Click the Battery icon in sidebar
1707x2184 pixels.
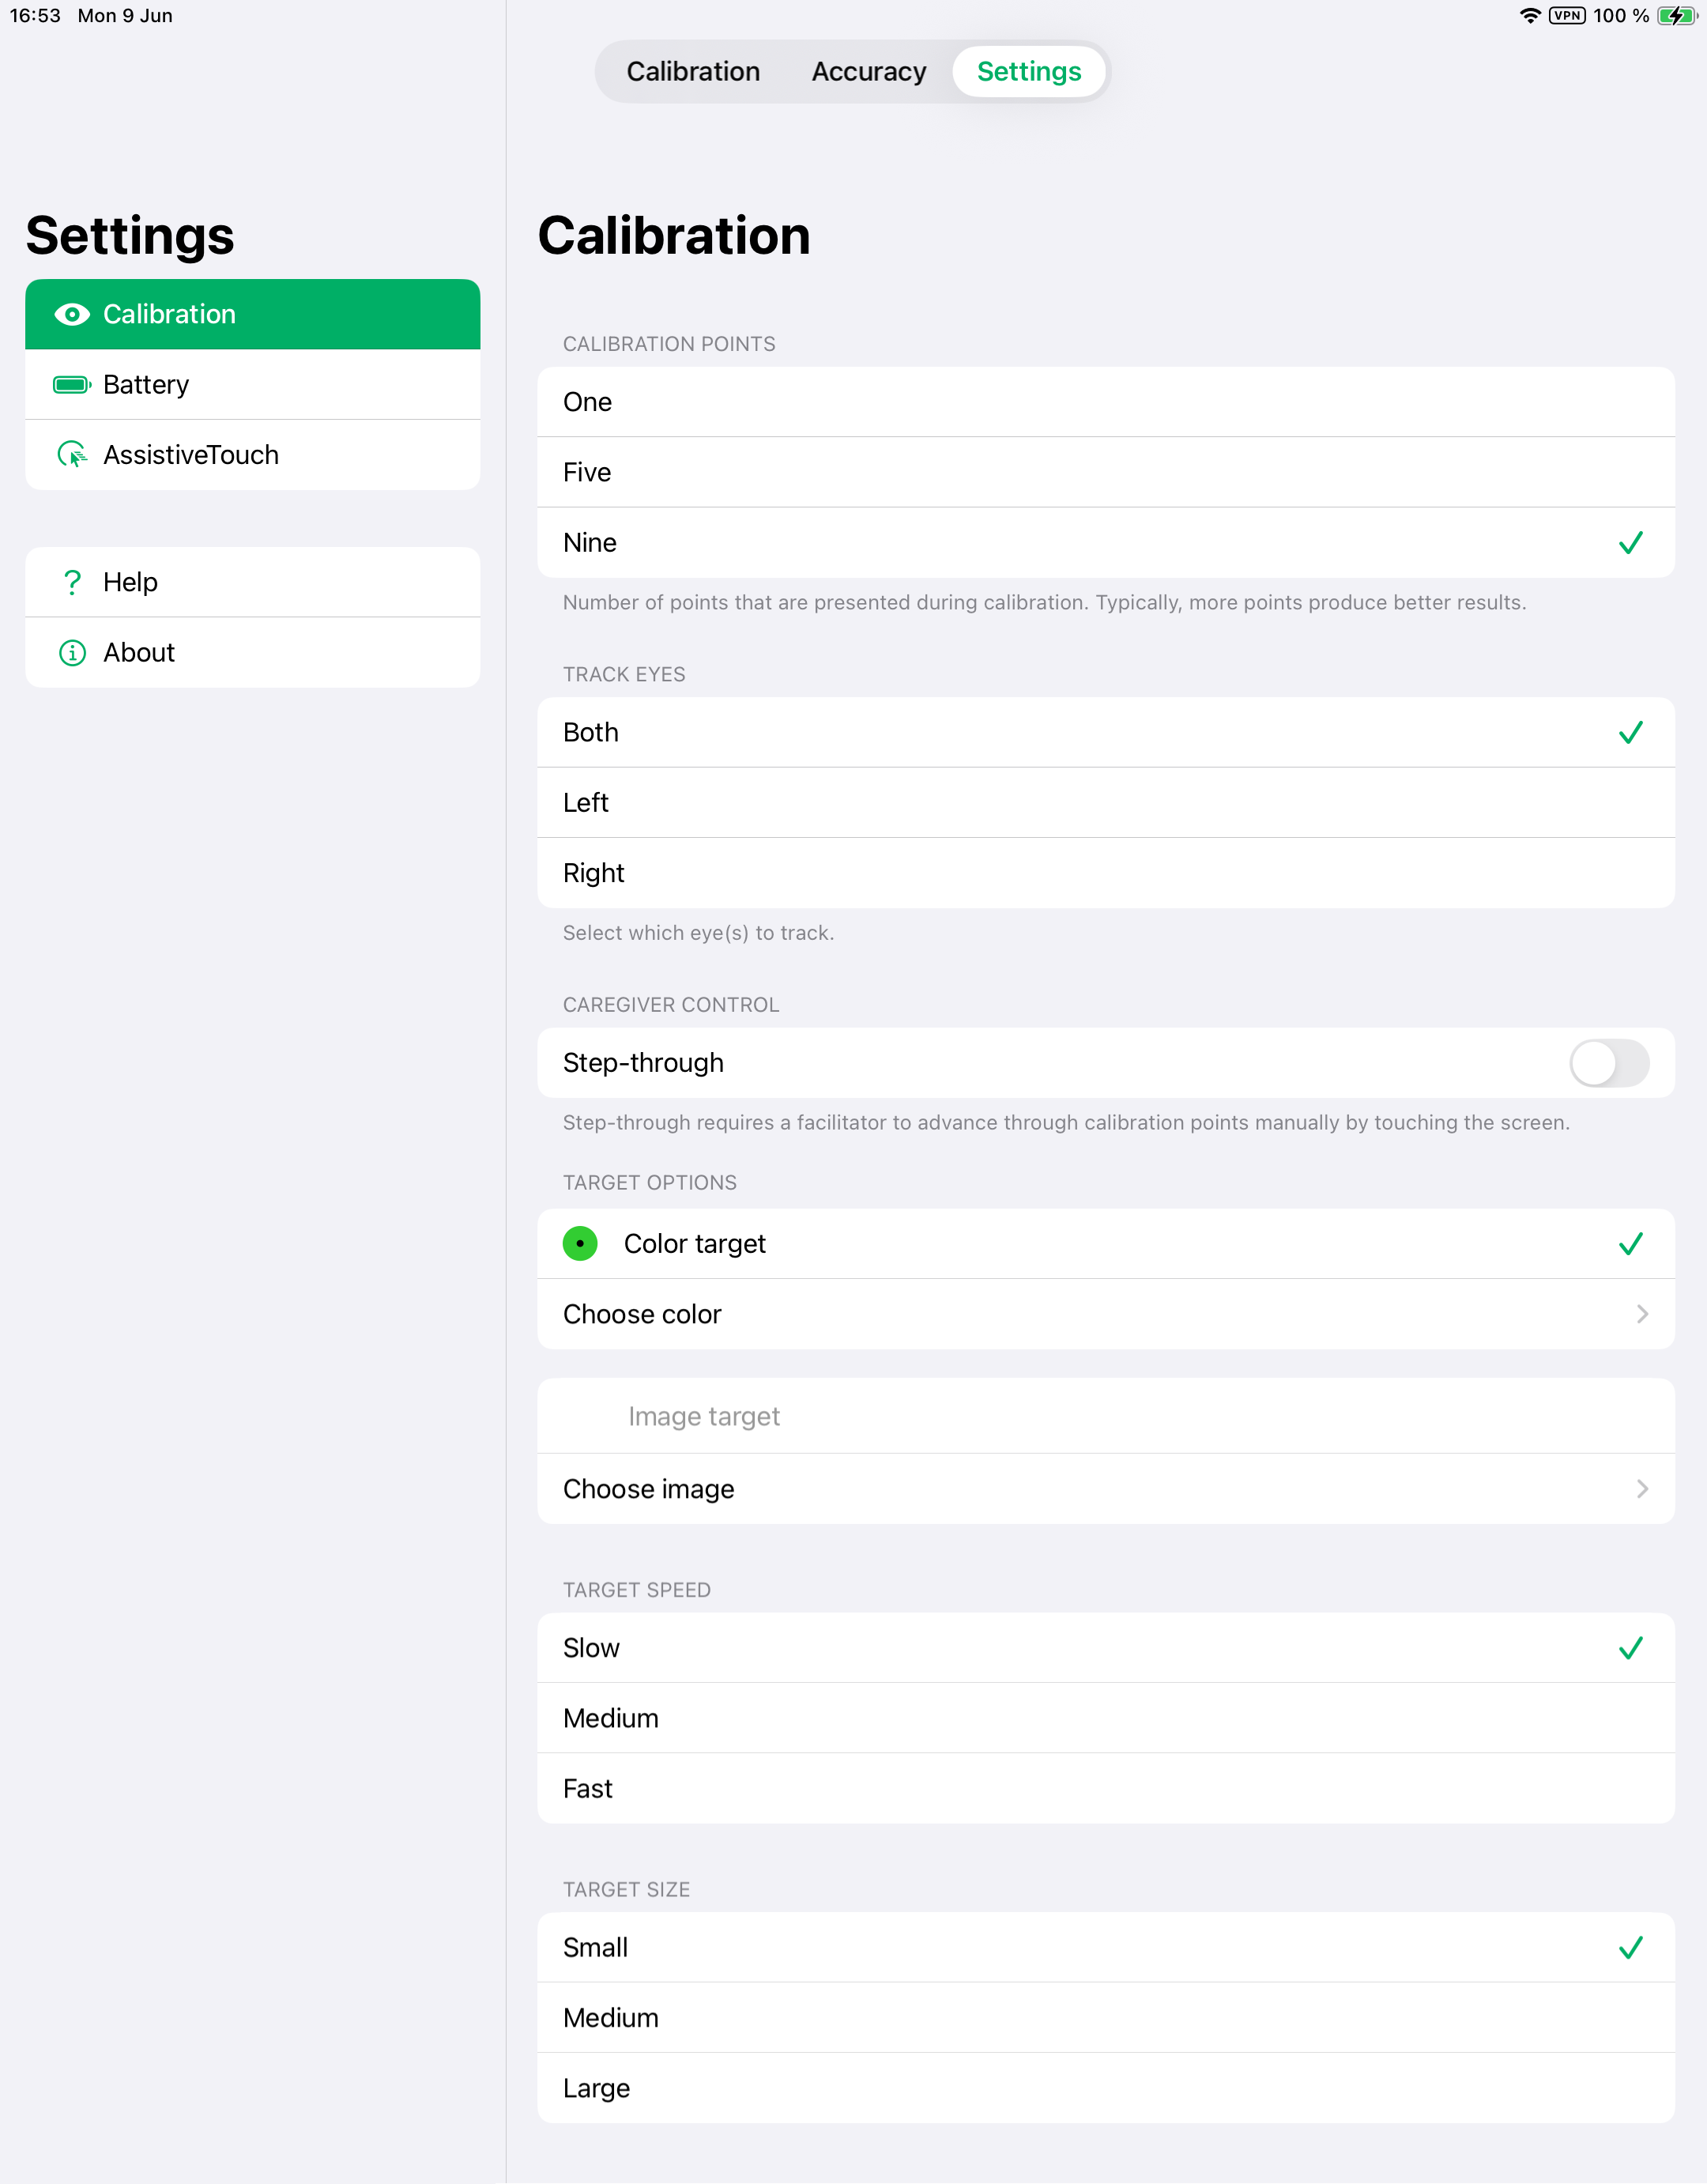tap(72, 385)
